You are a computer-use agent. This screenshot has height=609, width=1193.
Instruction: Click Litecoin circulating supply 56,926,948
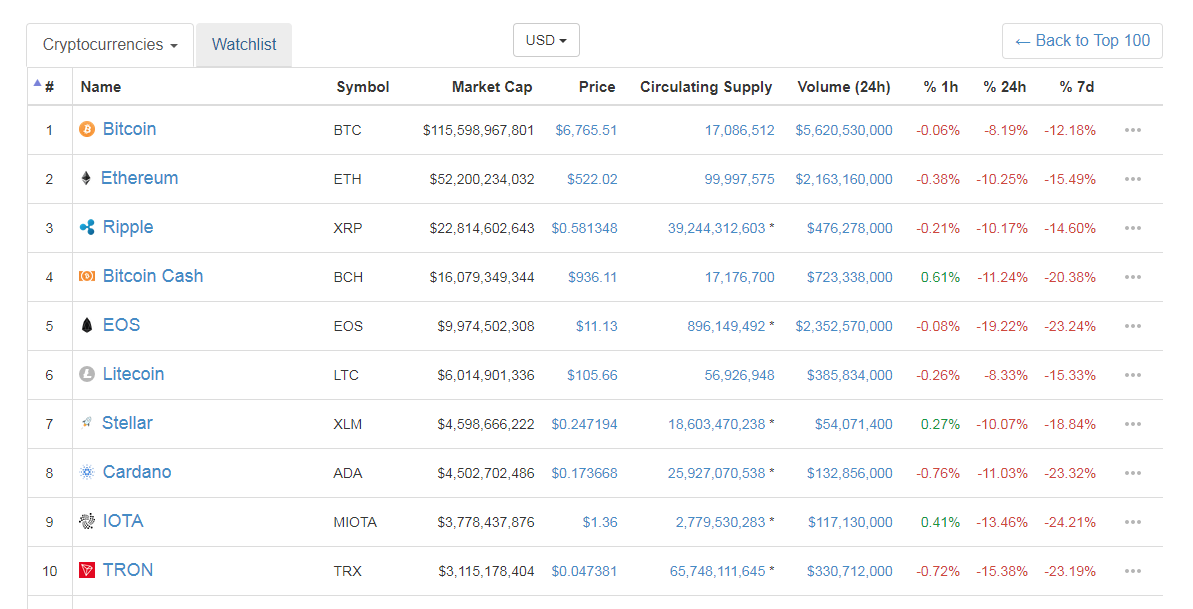point(739,375)
